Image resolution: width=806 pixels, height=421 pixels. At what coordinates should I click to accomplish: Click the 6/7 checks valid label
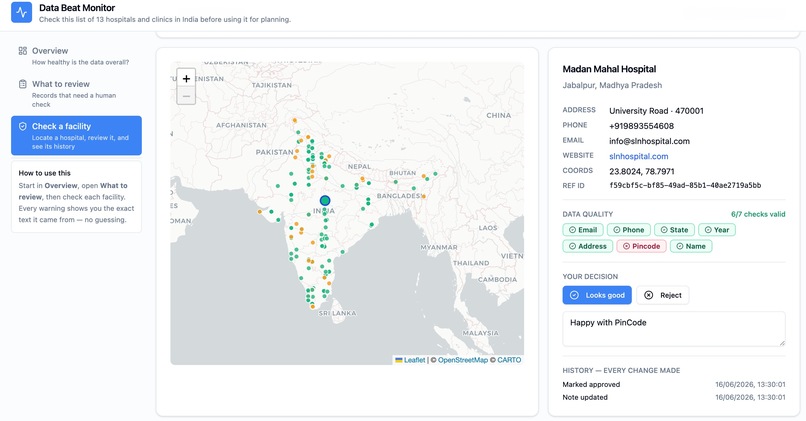[x=758, y=214]
